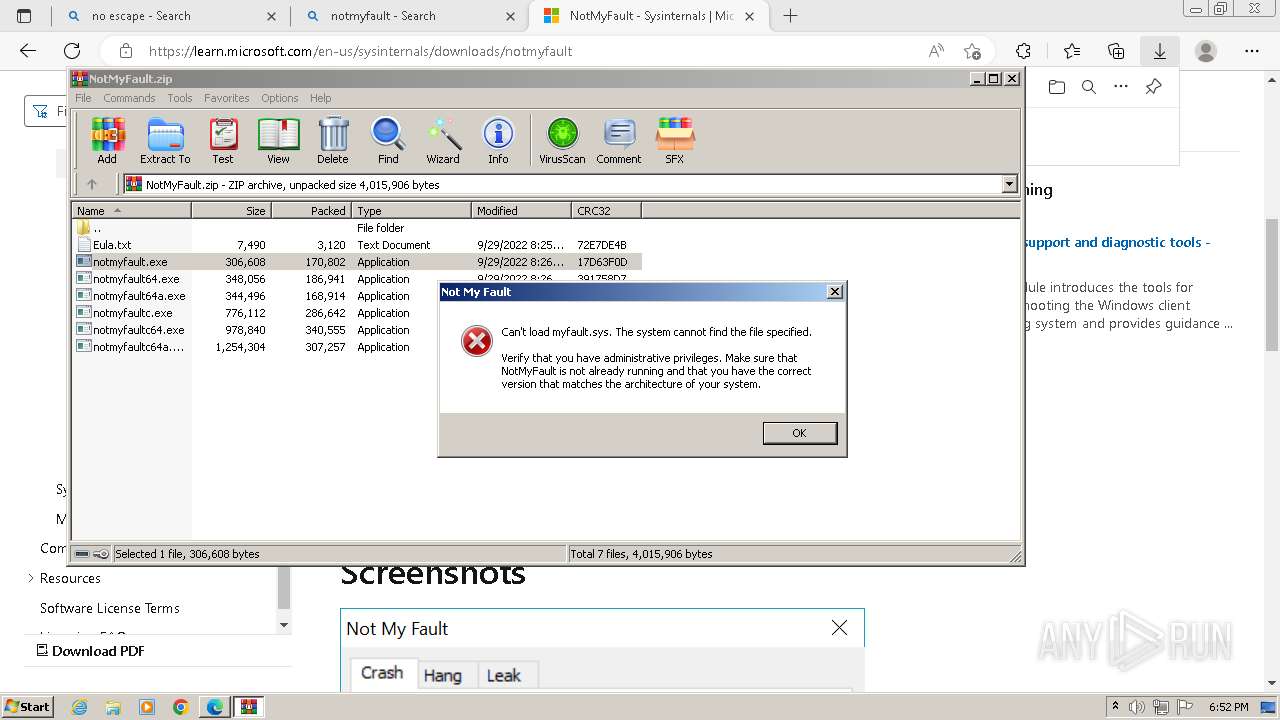Open the WinRAR Help menu
Viewport: 1280px width, 720px height.
320,98
